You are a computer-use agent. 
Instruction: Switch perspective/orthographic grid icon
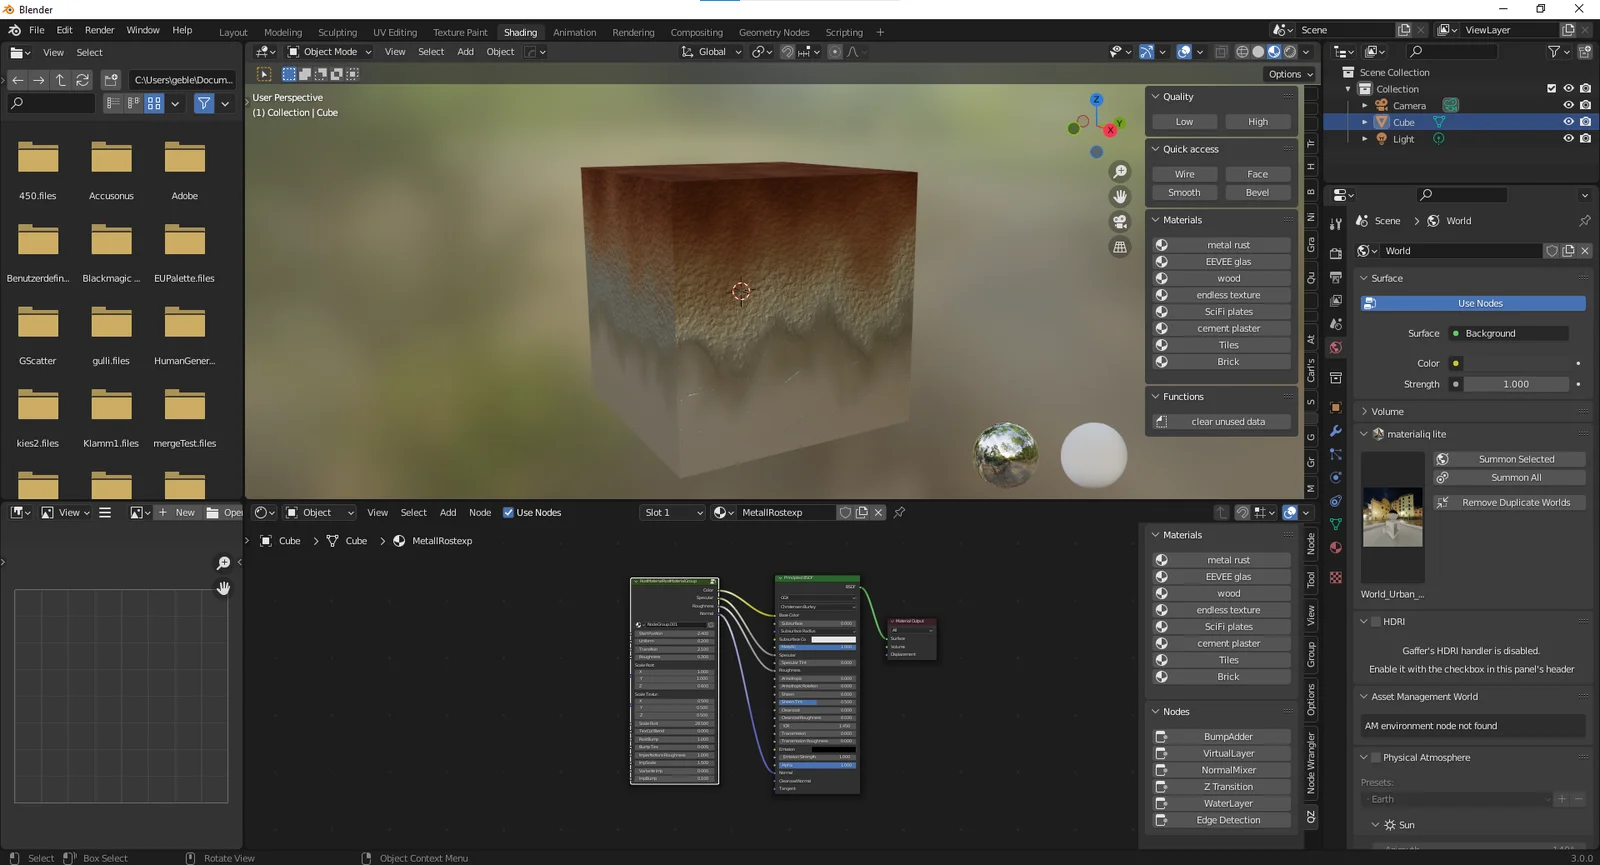point(1120,246)
